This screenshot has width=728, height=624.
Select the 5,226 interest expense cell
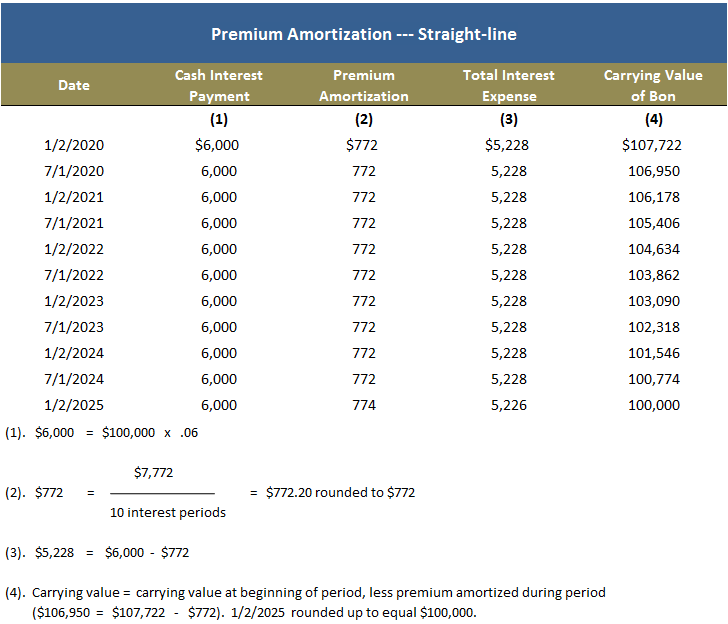(x=509, y=405)
